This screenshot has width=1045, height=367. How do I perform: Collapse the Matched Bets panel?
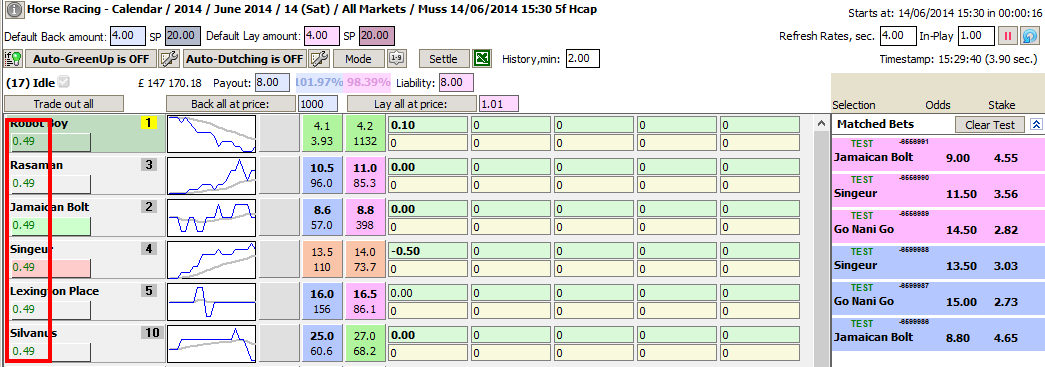click(1036, 125)
